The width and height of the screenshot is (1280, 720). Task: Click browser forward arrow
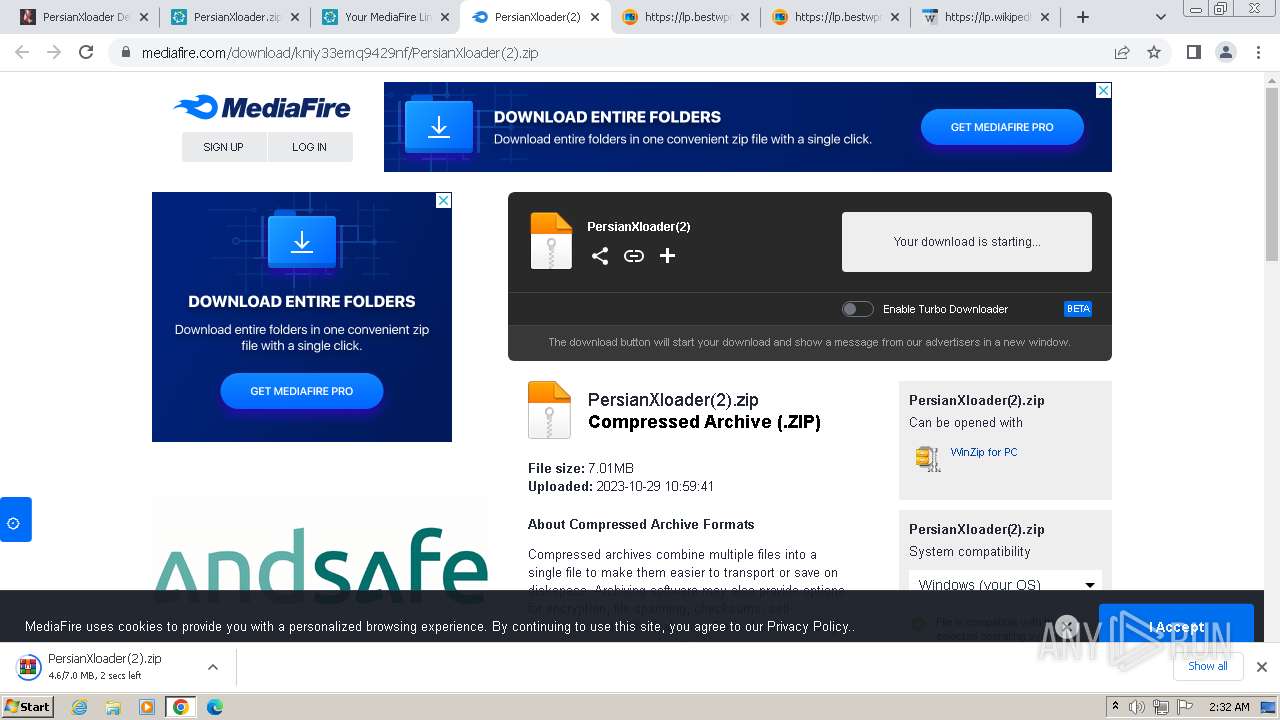(x=54, y=53)
